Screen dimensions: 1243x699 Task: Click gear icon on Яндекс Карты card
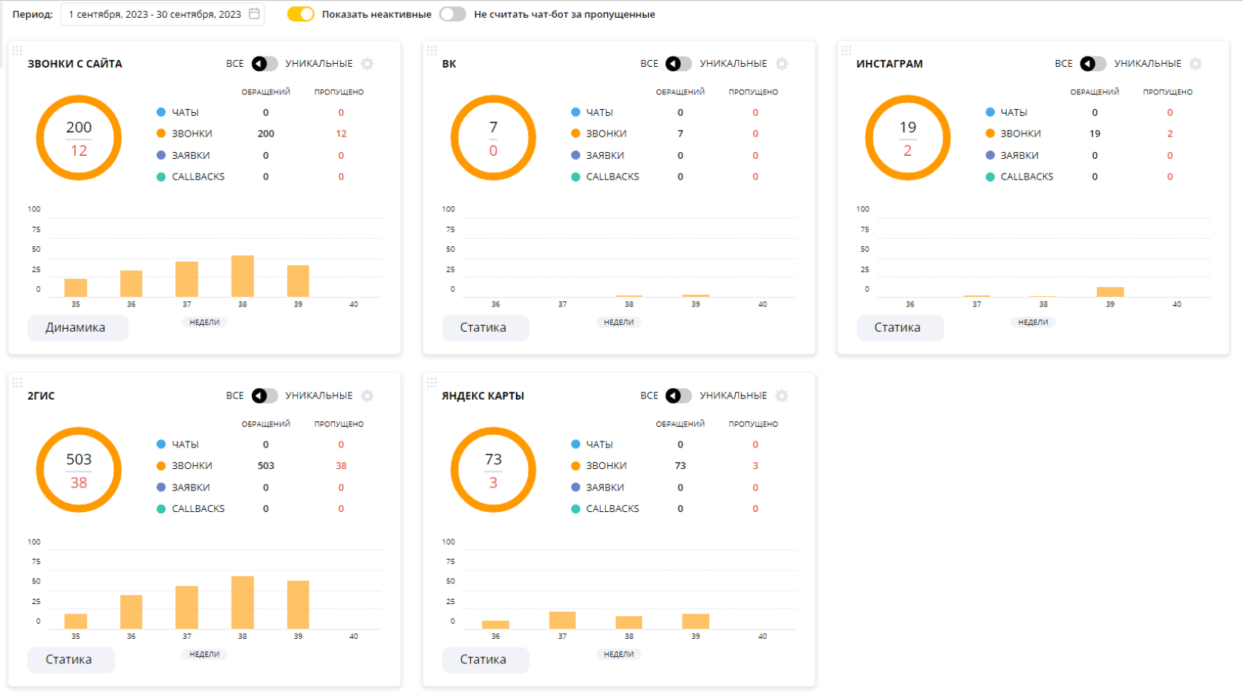(782, 396)
